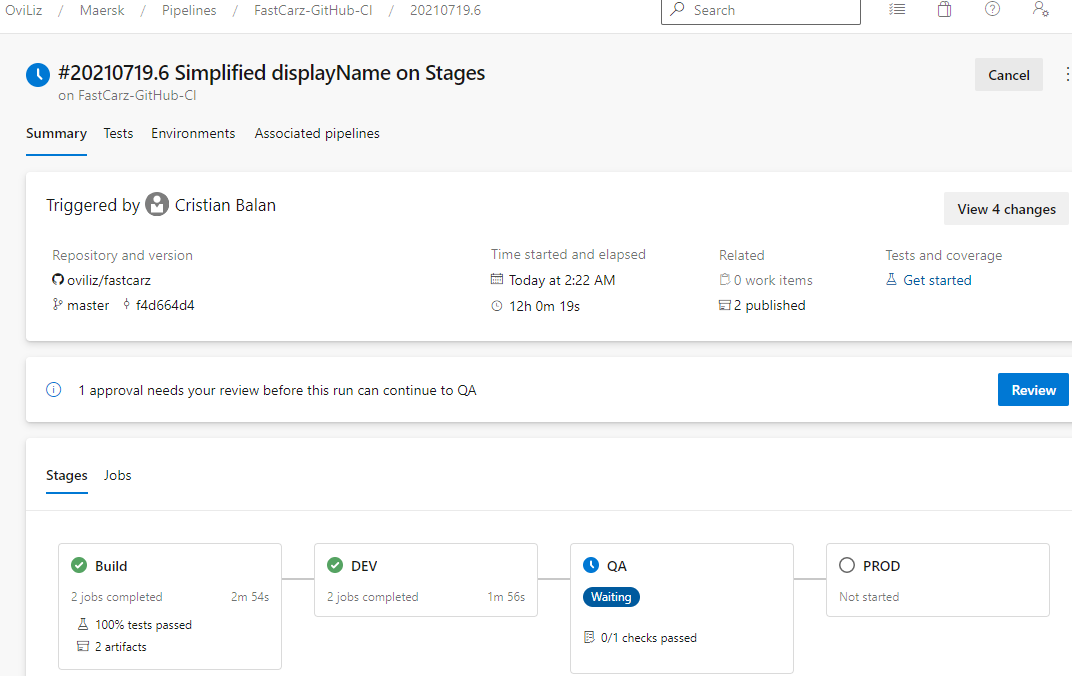Open the PROD stage card
Viewport: 1072px width, 676px height.
click(x=937, y=580)
